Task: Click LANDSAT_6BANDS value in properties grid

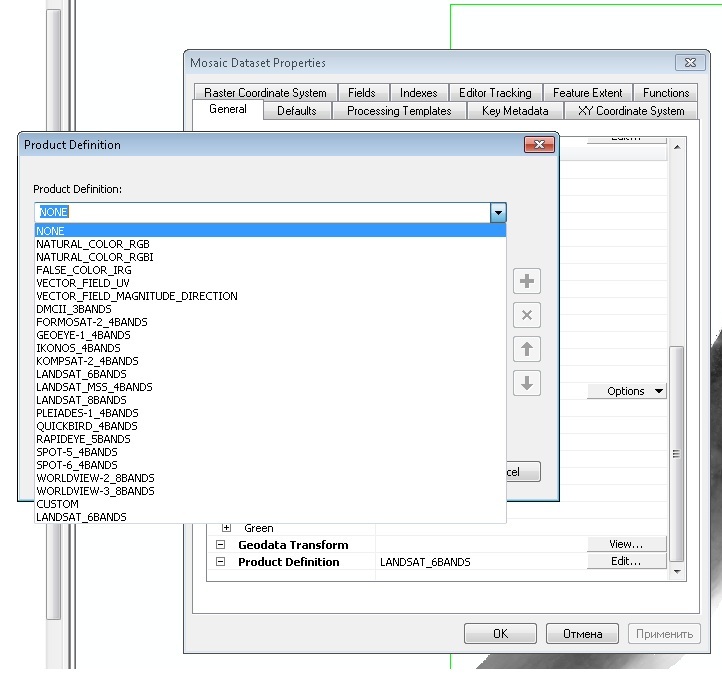Action: pyautogui.click(x=425, y=562)
